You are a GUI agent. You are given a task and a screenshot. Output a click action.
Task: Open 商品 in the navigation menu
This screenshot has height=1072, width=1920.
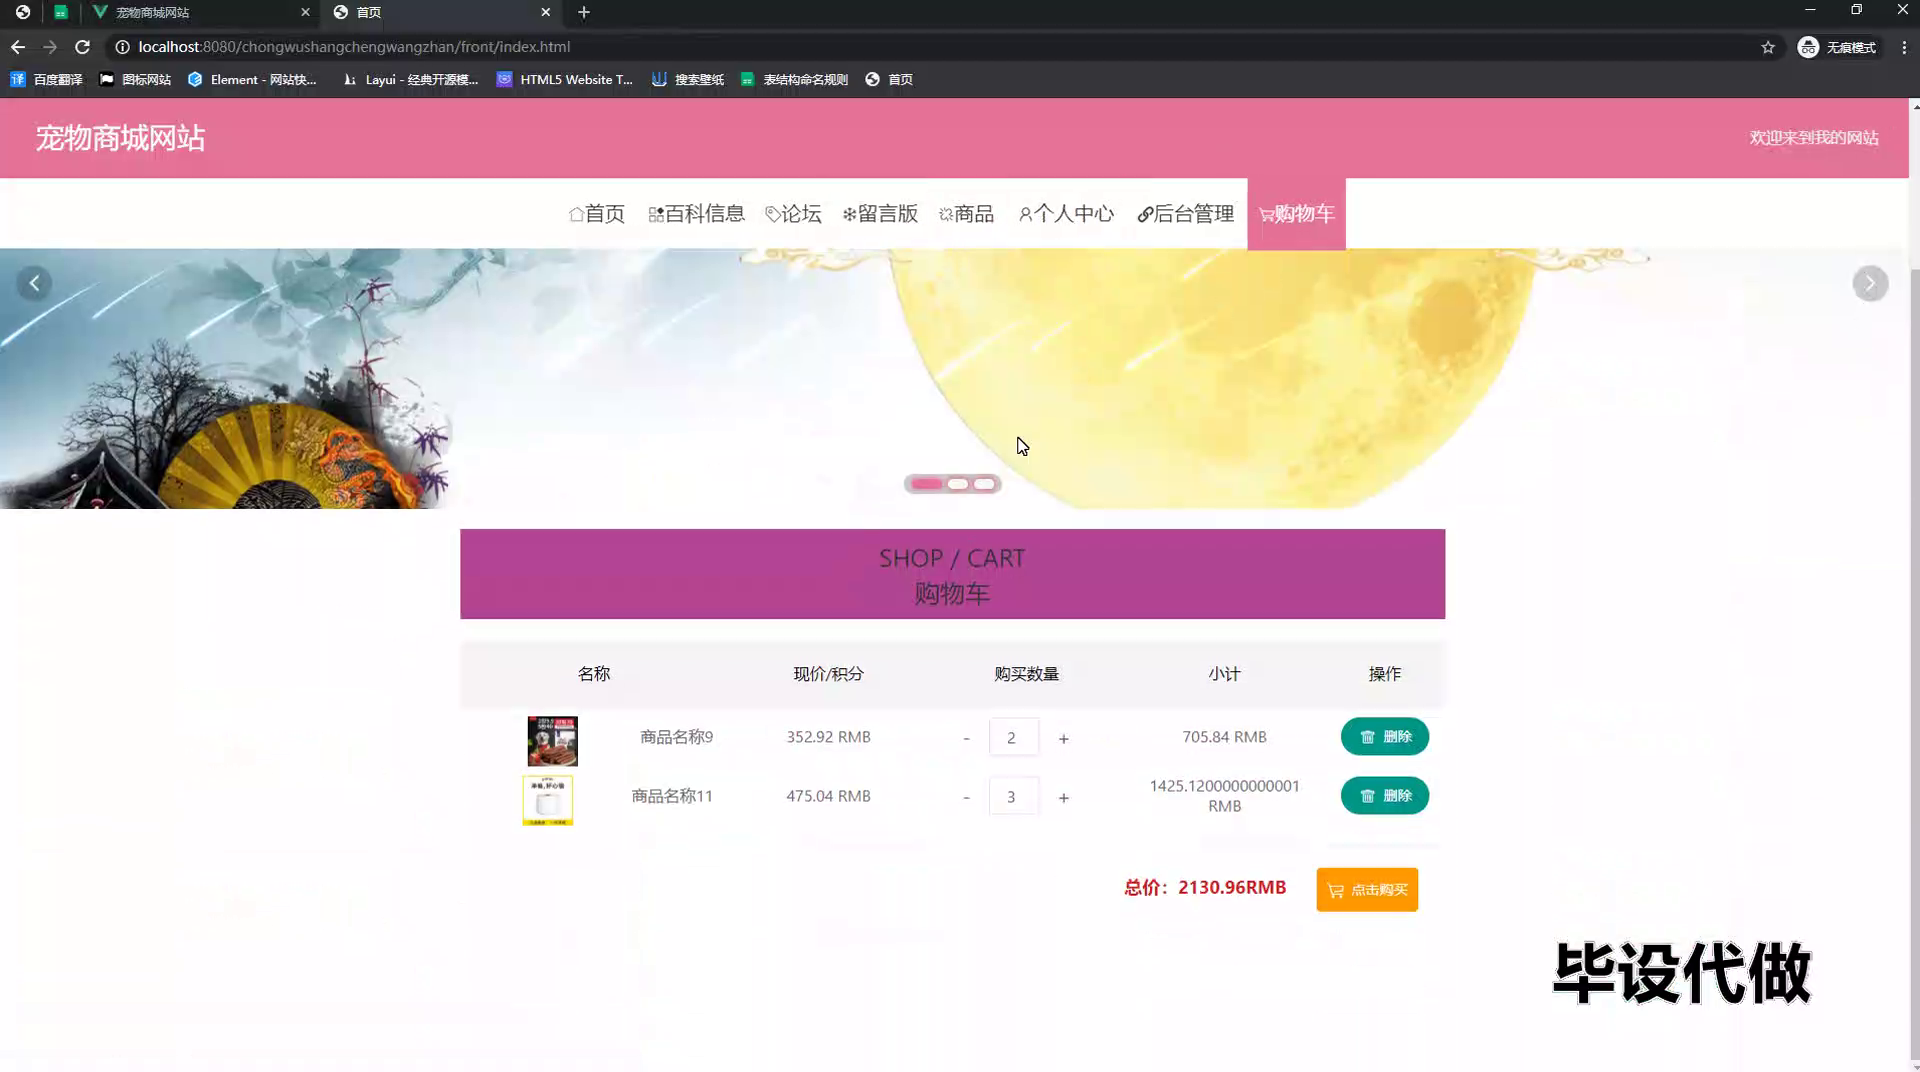coord(966,214)
